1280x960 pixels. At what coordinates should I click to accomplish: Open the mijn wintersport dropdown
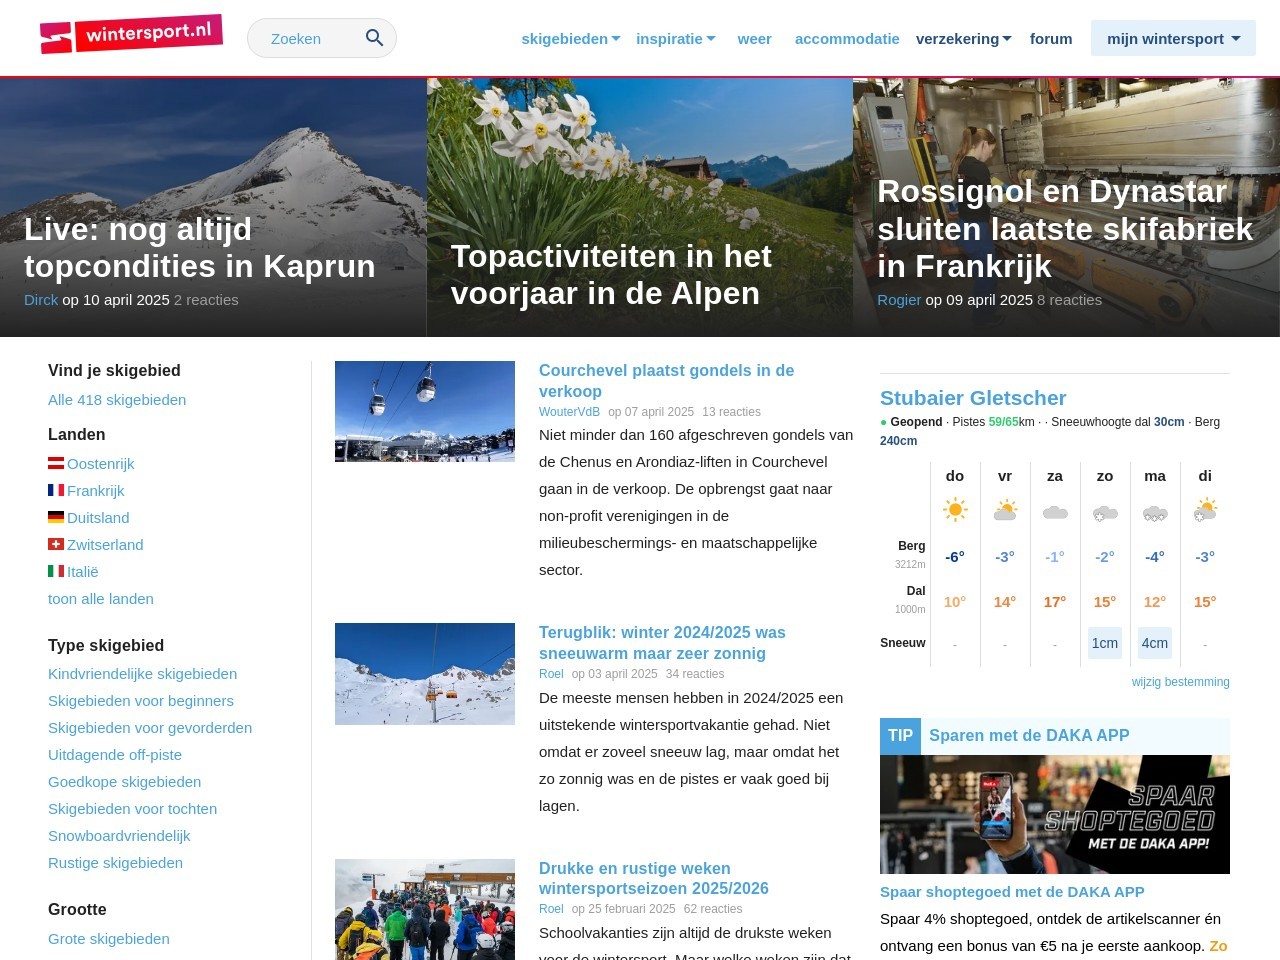point(1173,38)
